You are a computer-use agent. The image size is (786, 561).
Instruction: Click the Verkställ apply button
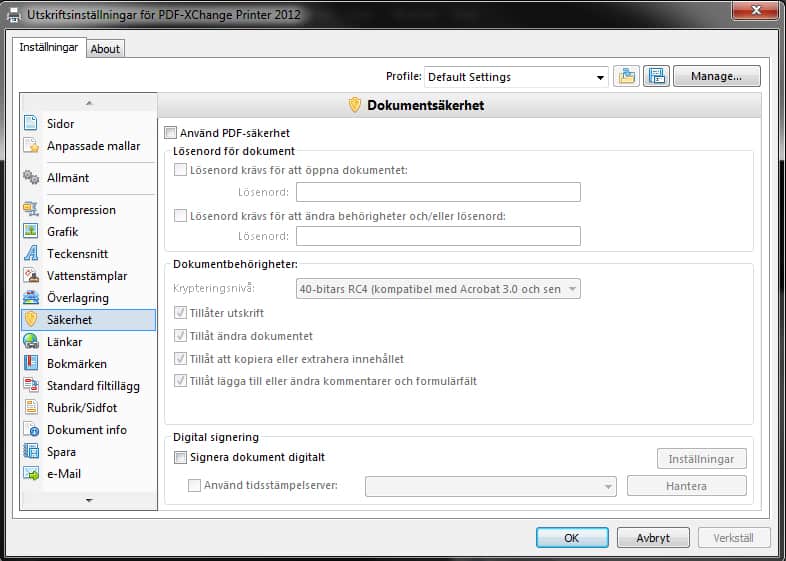click(x=734, y=538)
